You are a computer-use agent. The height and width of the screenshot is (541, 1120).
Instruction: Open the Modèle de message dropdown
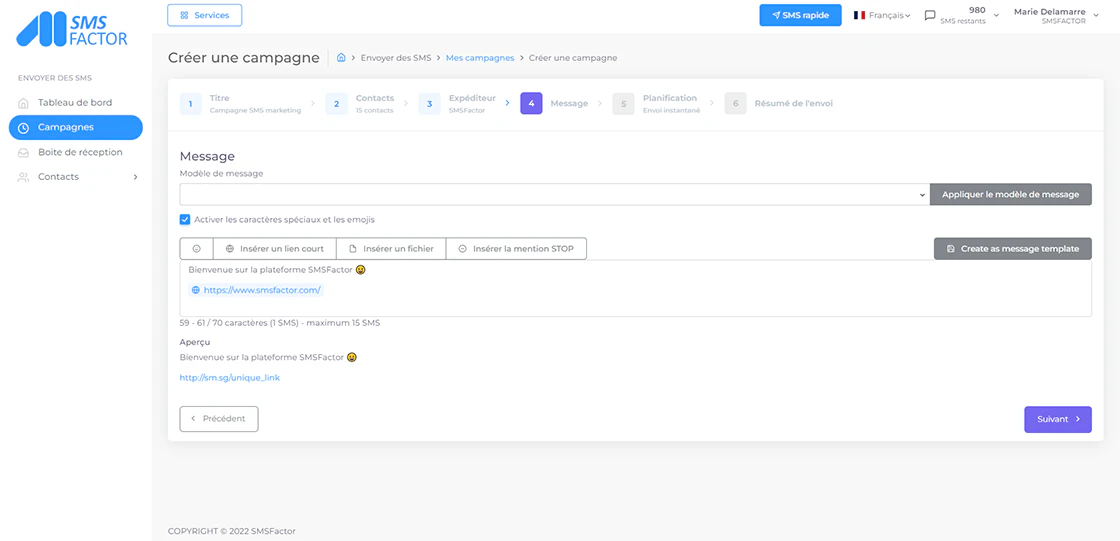[554, 194]
